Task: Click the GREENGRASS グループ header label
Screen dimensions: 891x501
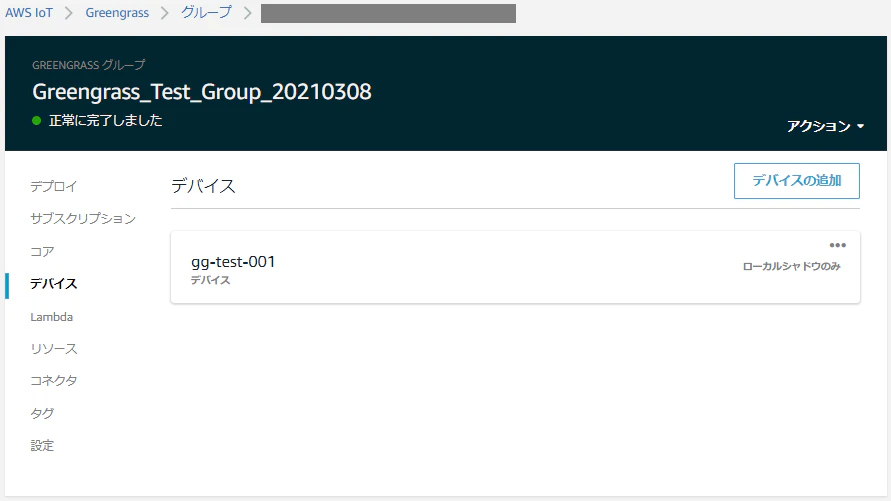Action: pyautogui.click(x=89, y=65)
